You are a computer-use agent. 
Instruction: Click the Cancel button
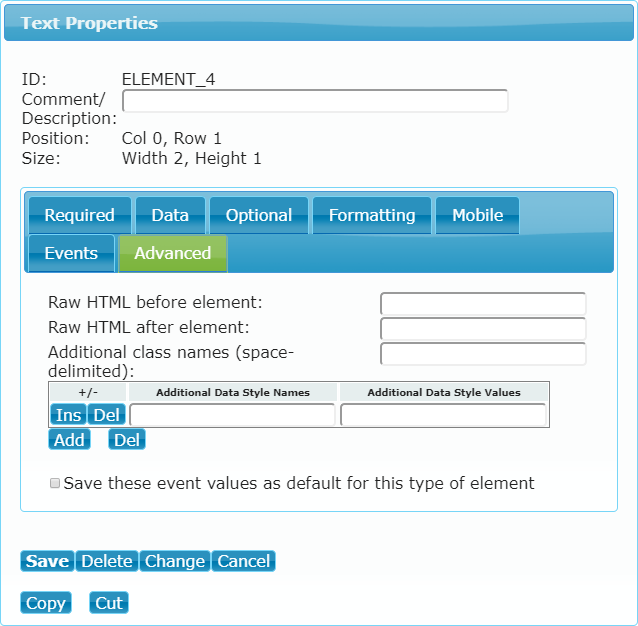[244, 561]
